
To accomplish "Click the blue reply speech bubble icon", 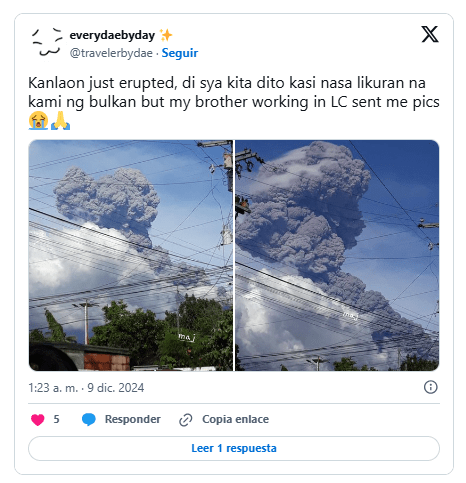I will (x=89, y=419).
